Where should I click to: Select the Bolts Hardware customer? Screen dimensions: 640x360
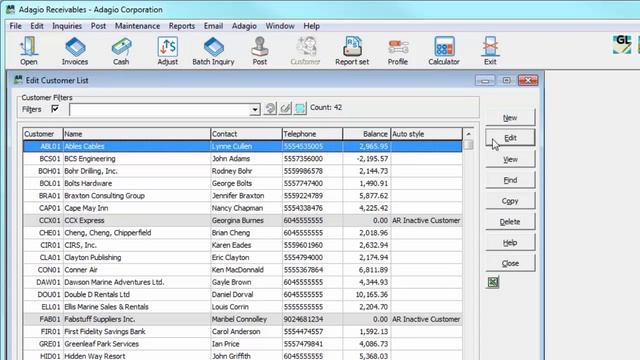242,183
